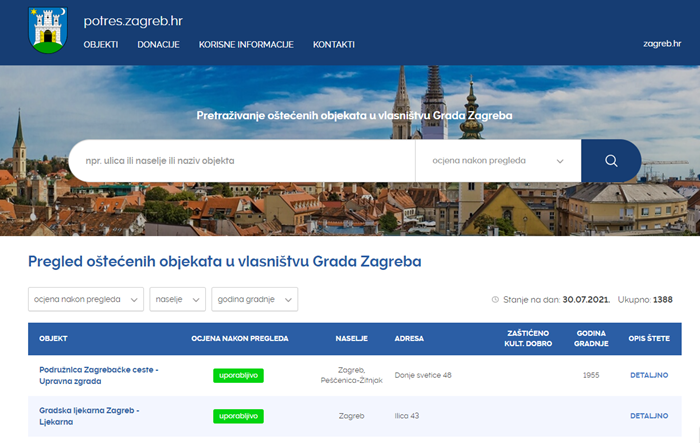The width and height of the screenshot is (700, 443).
Task: Open the 'godina gradnje' filter dropdown
Action: 255,299
